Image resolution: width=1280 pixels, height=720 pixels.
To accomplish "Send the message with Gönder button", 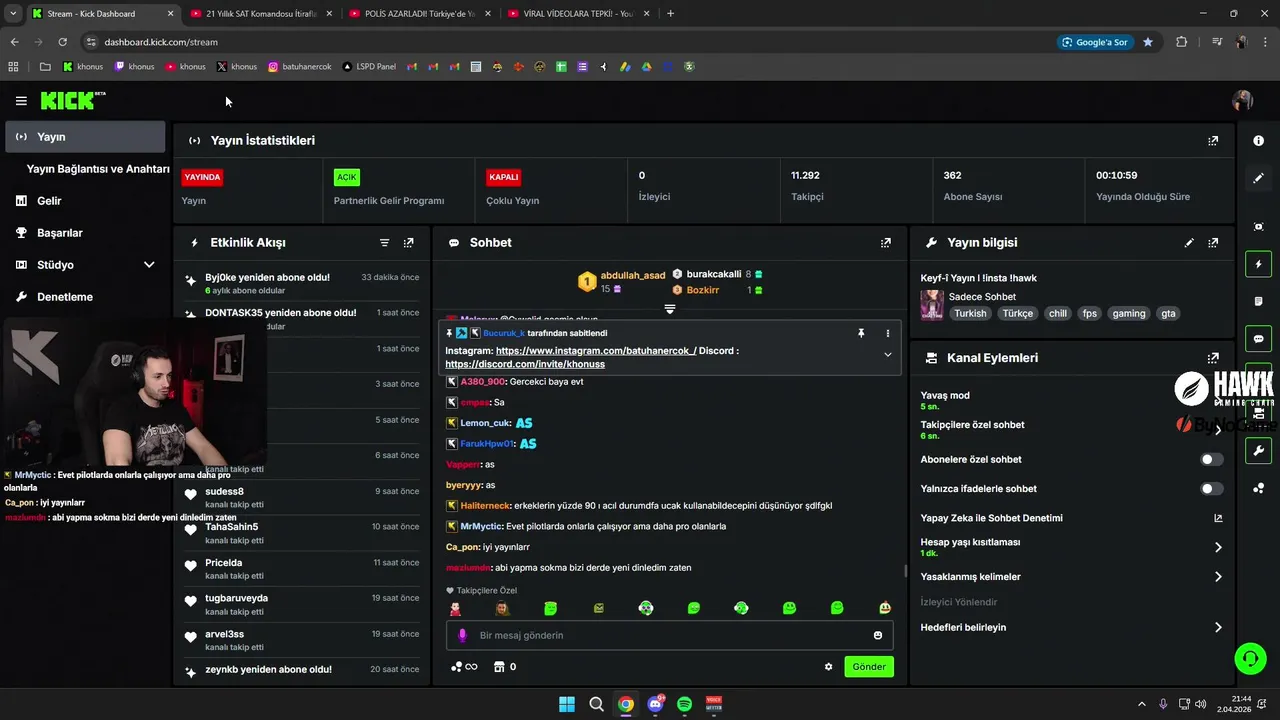I will tap(868, 667).
